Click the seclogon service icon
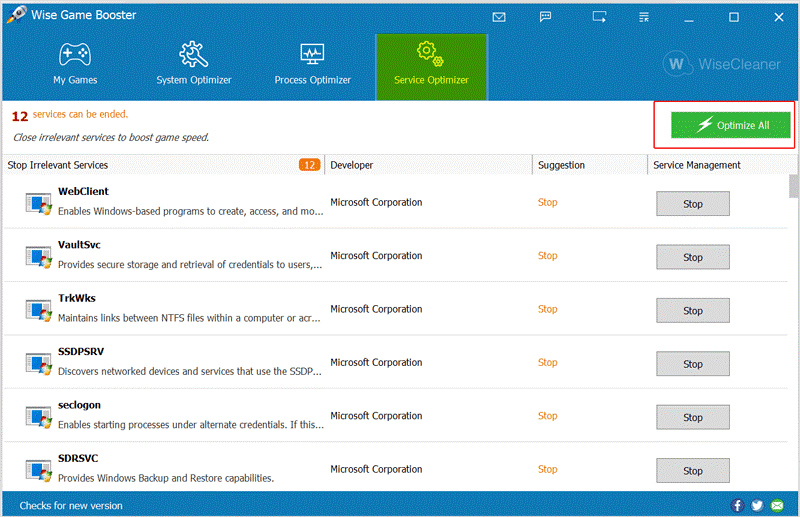This screenshot has height=517, width=800. (38, 417)
